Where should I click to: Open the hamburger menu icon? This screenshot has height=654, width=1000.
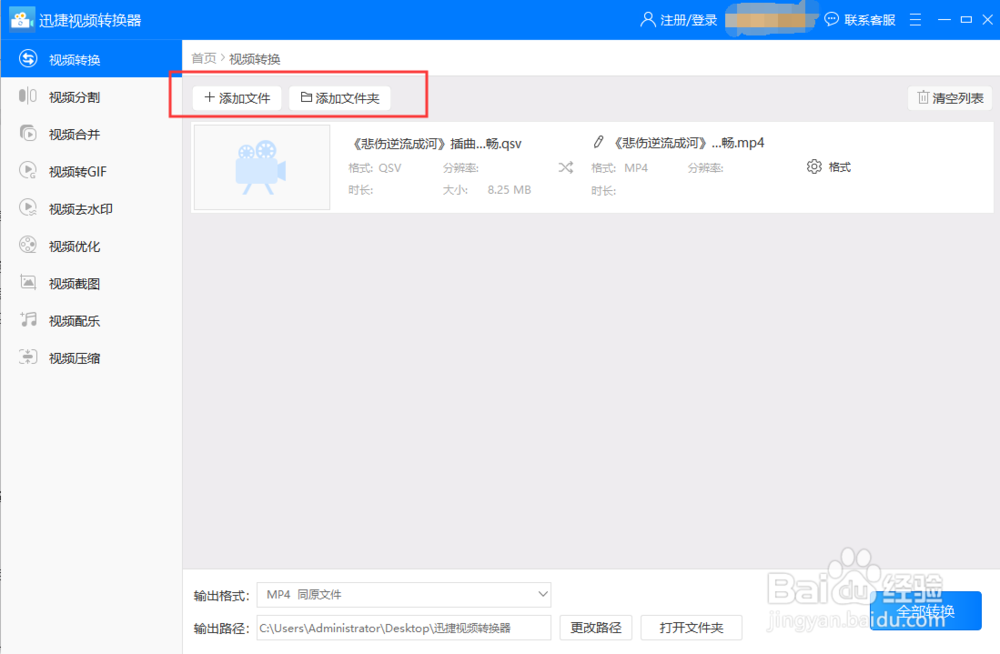tap(915, 20)
